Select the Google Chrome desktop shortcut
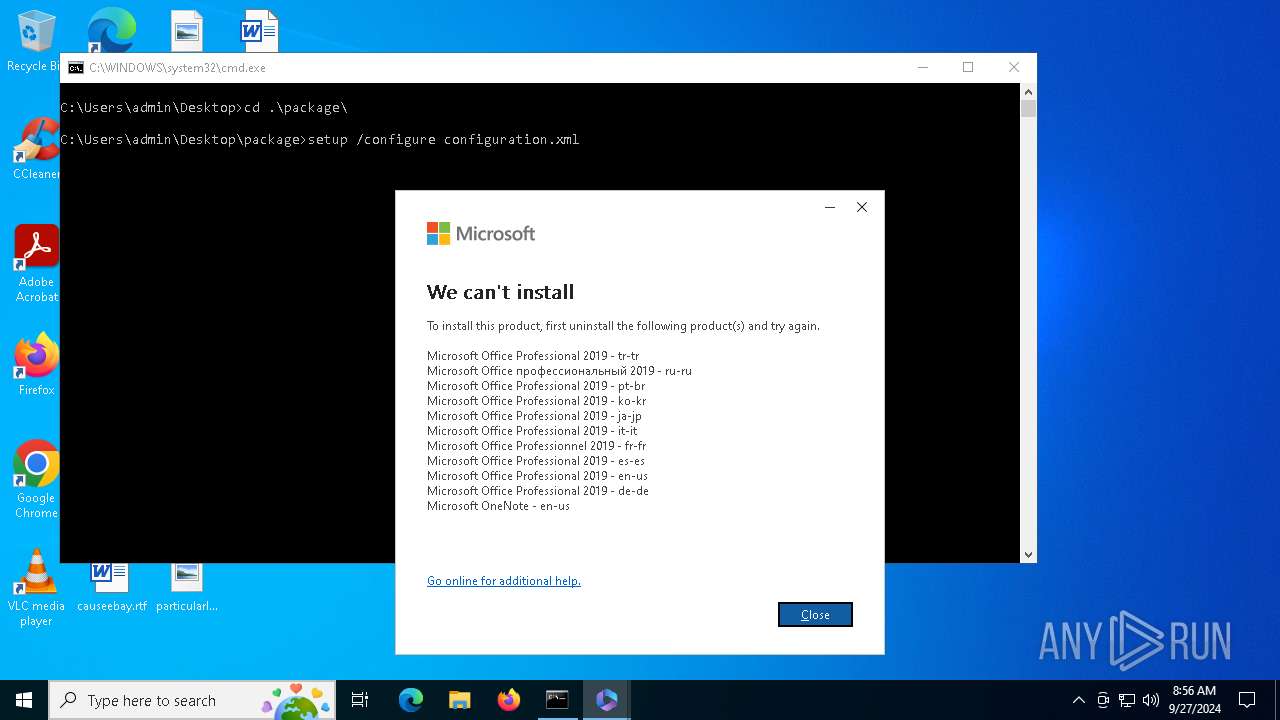The width and height of the screenshot is (1280, 720). coord(36,479)
